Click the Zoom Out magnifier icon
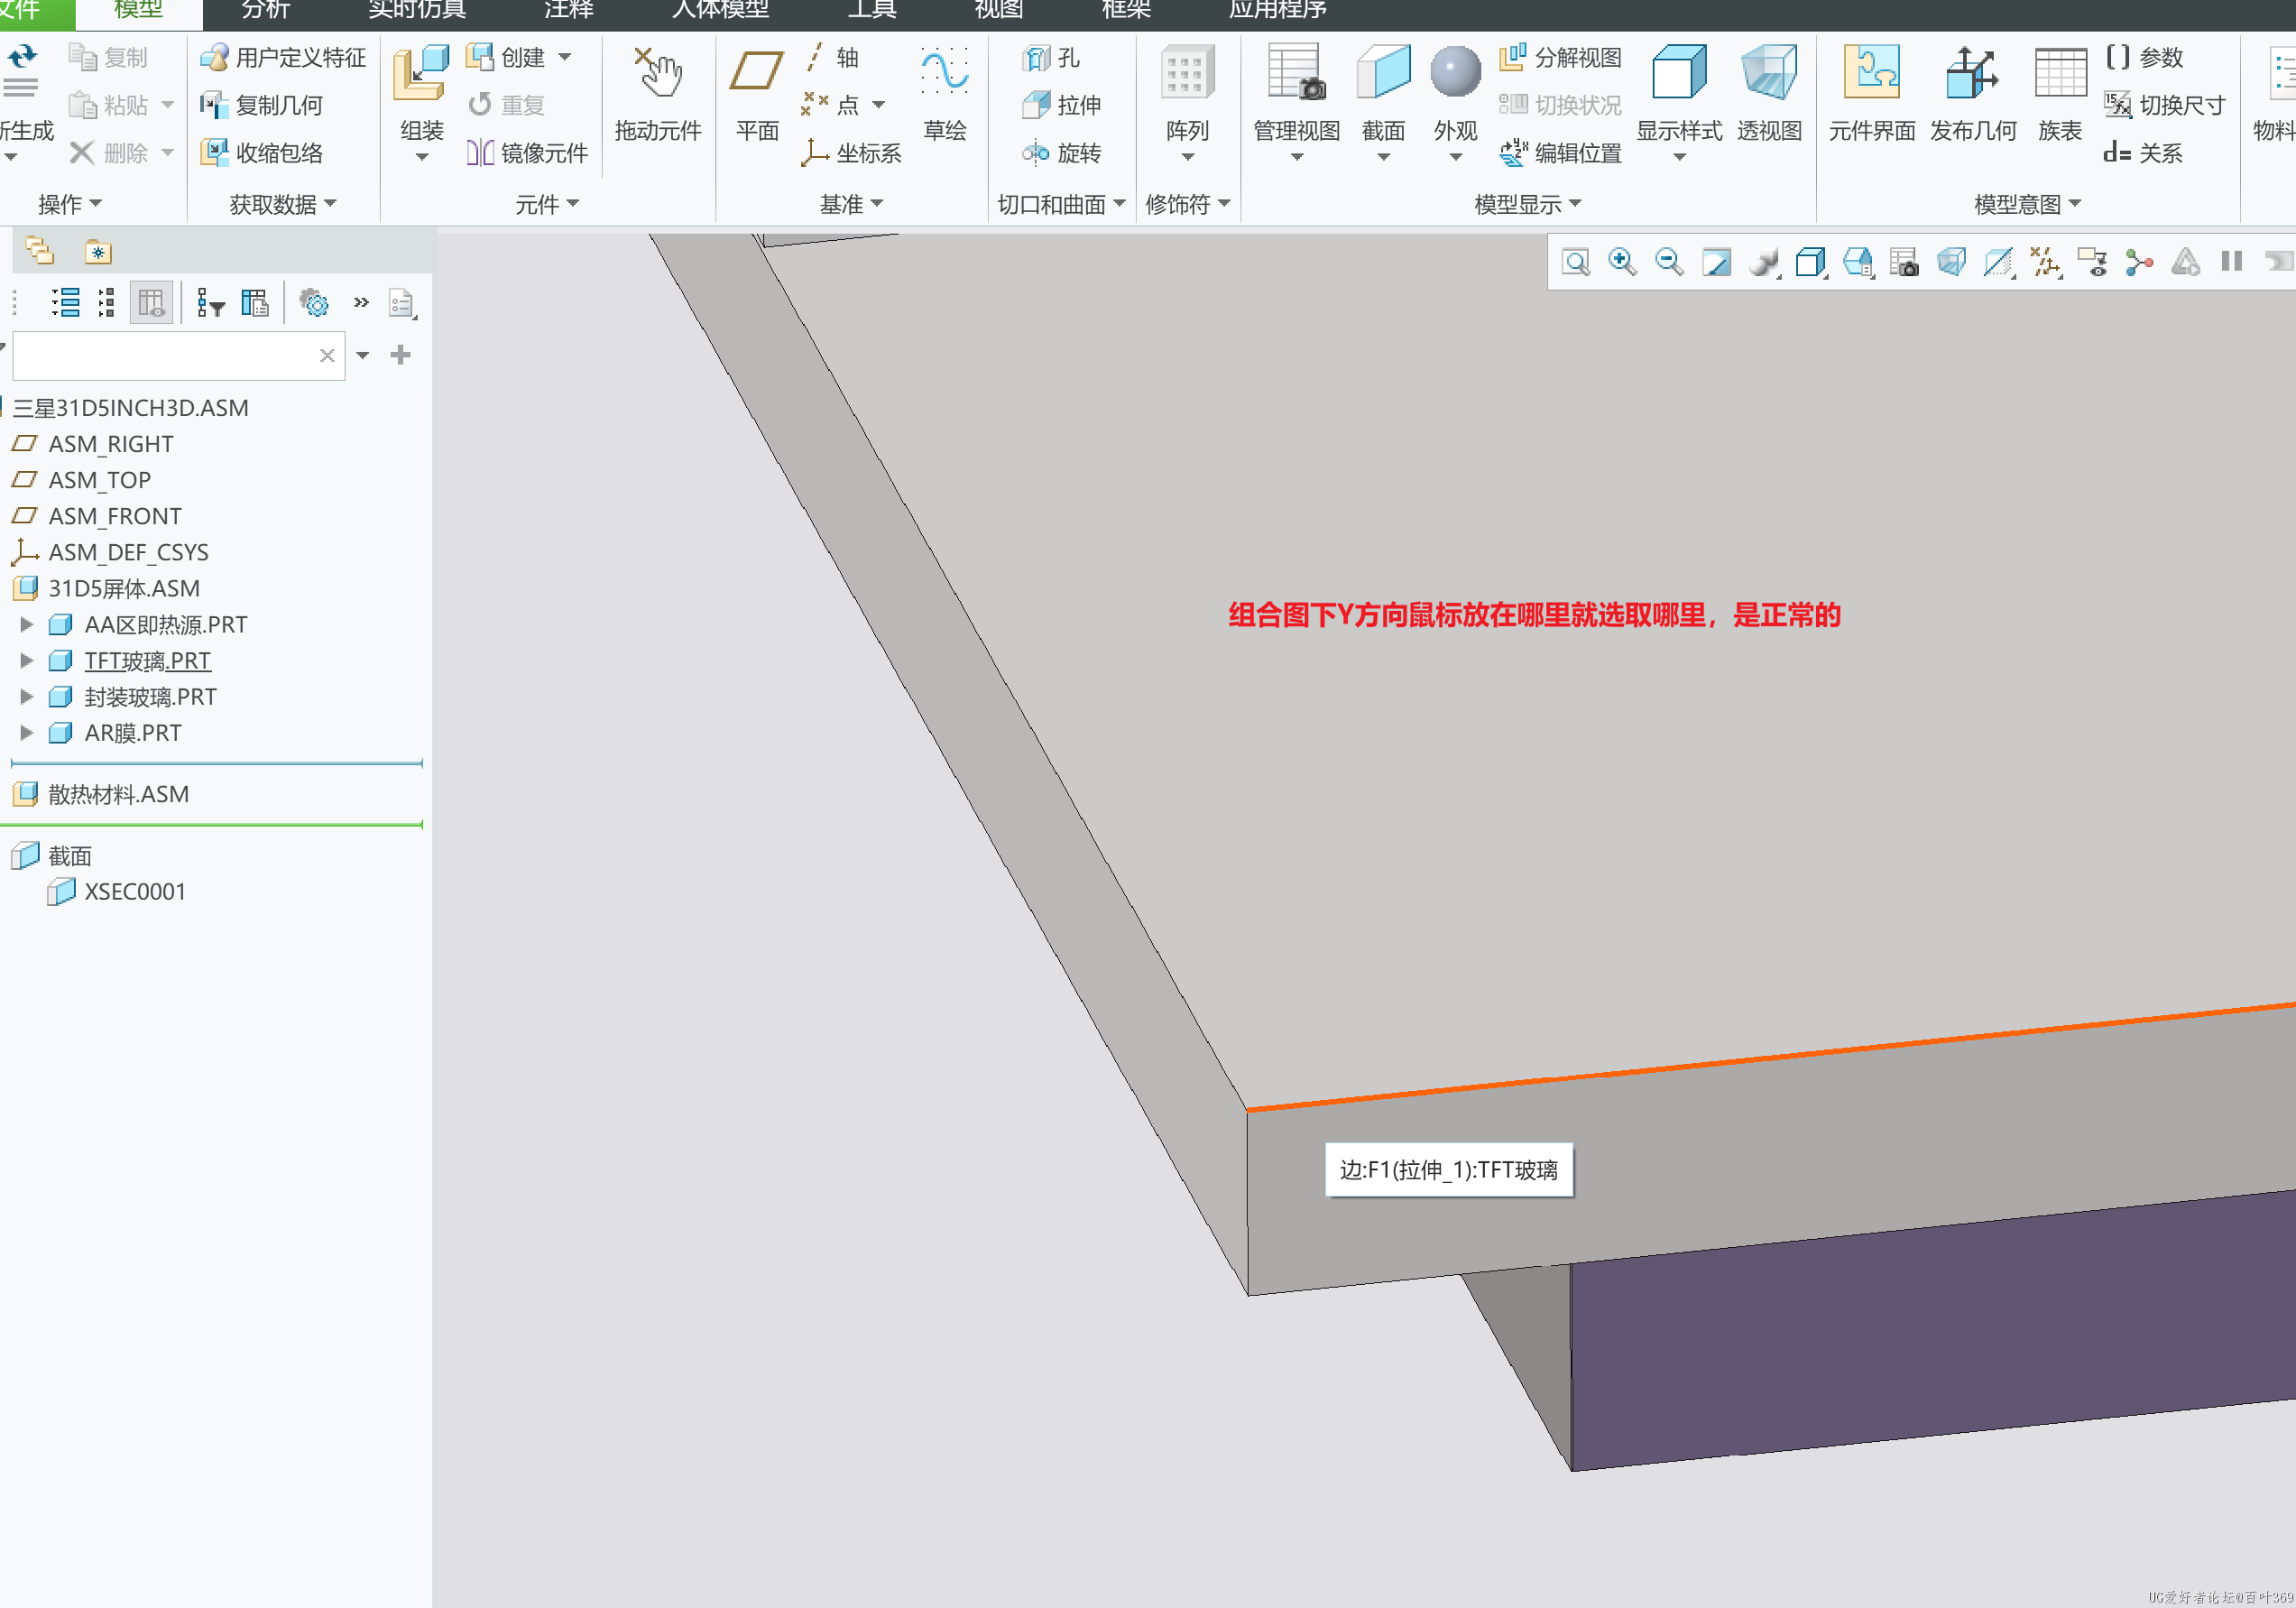The image size is (2296, 1608). coord(1669,263)
